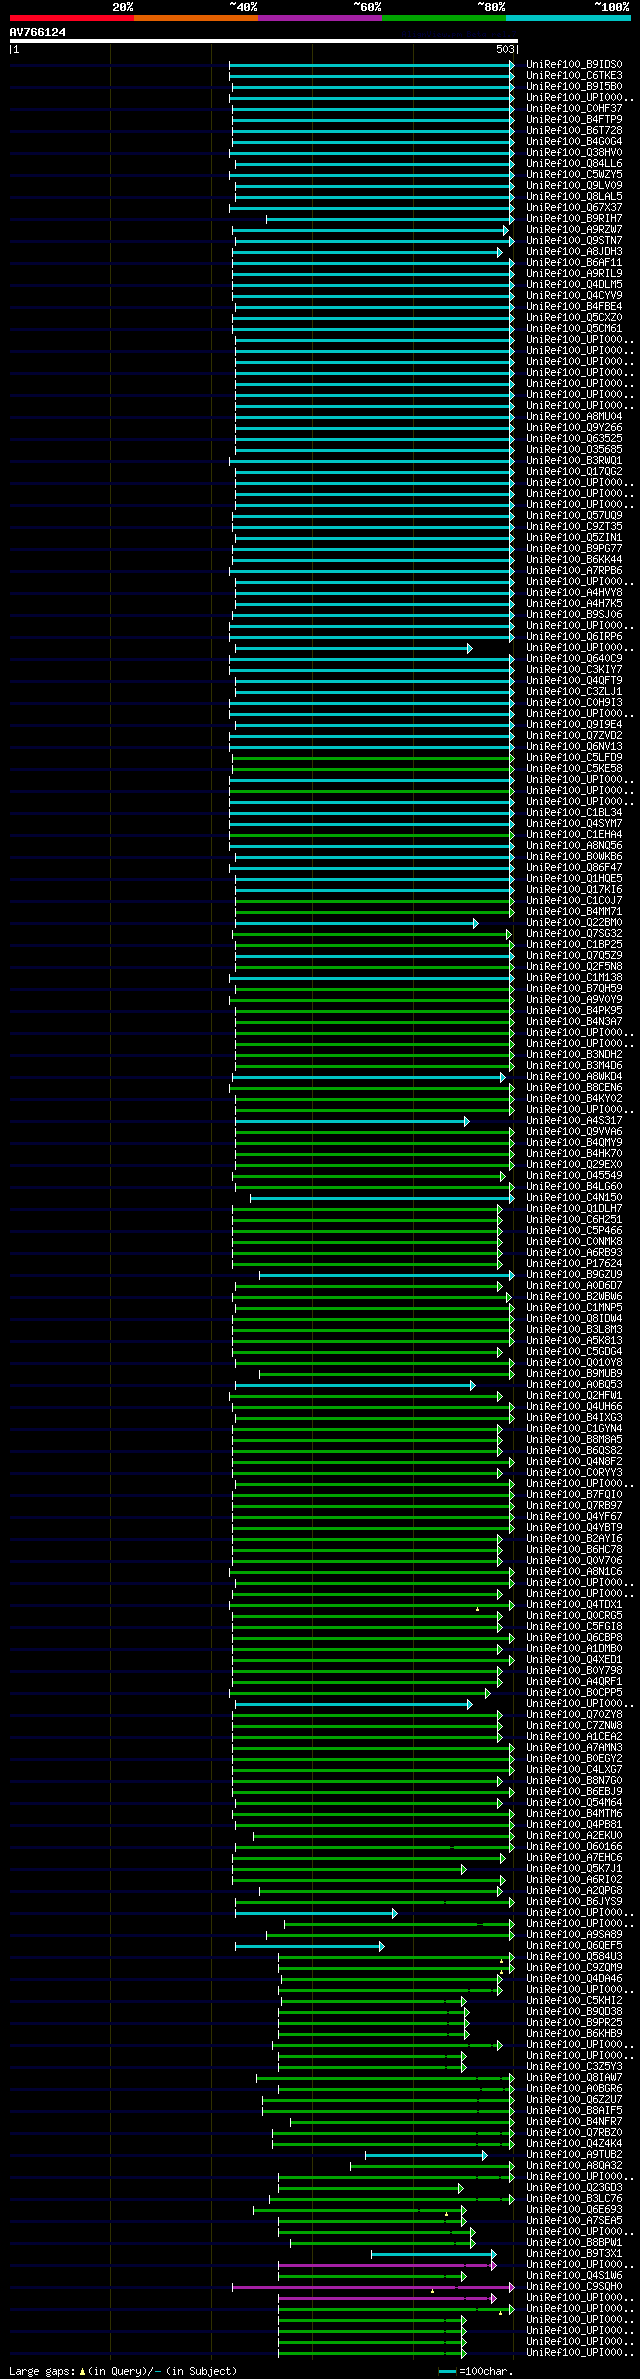
Task: Click the cyan ~100% identity legend segment
Action: 568,17
